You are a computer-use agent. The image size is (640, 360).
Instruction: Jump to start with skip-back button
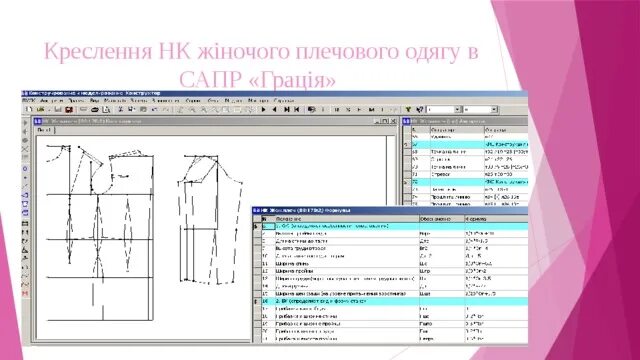(297, 109)
